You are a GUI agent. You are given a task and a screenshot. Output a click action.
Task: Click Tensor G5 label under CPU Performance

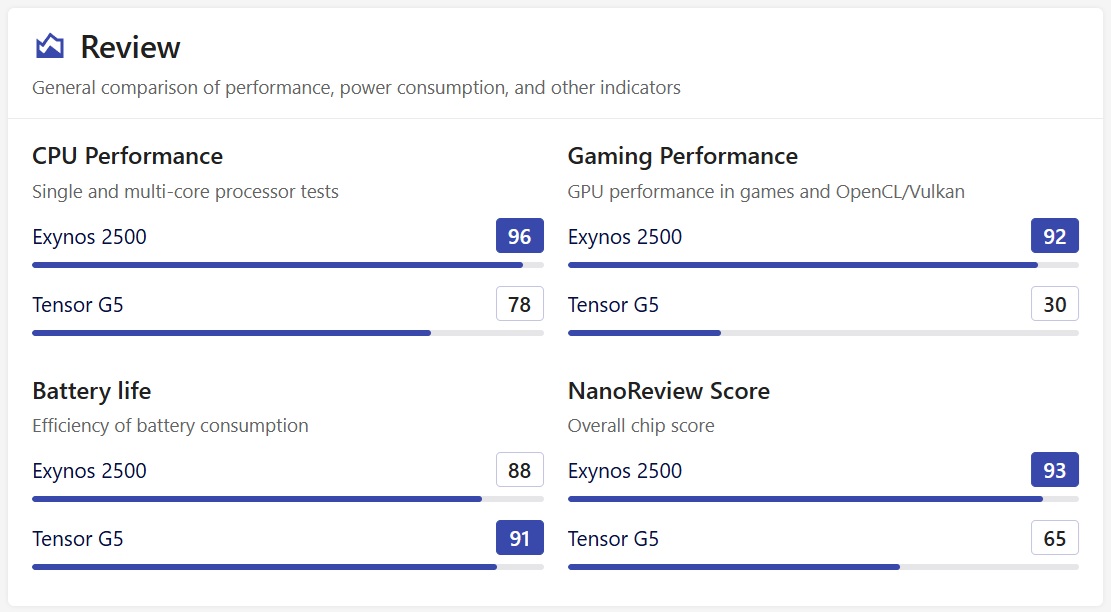78,305
